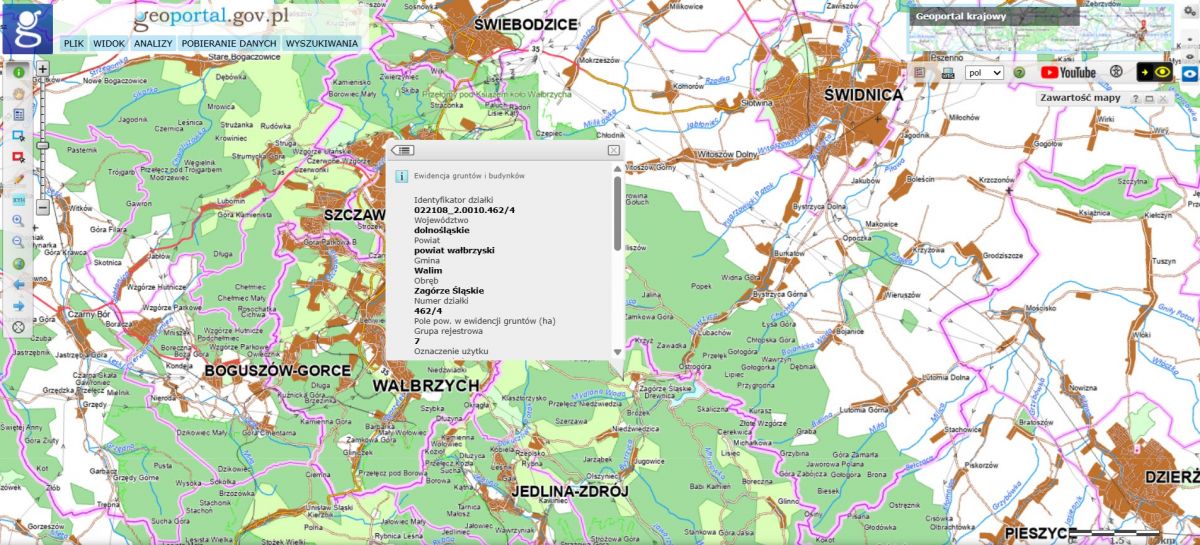Go to next map view arrow
Screen dimensions: 1200x545
pyautogui.click(x=18, y=305)
